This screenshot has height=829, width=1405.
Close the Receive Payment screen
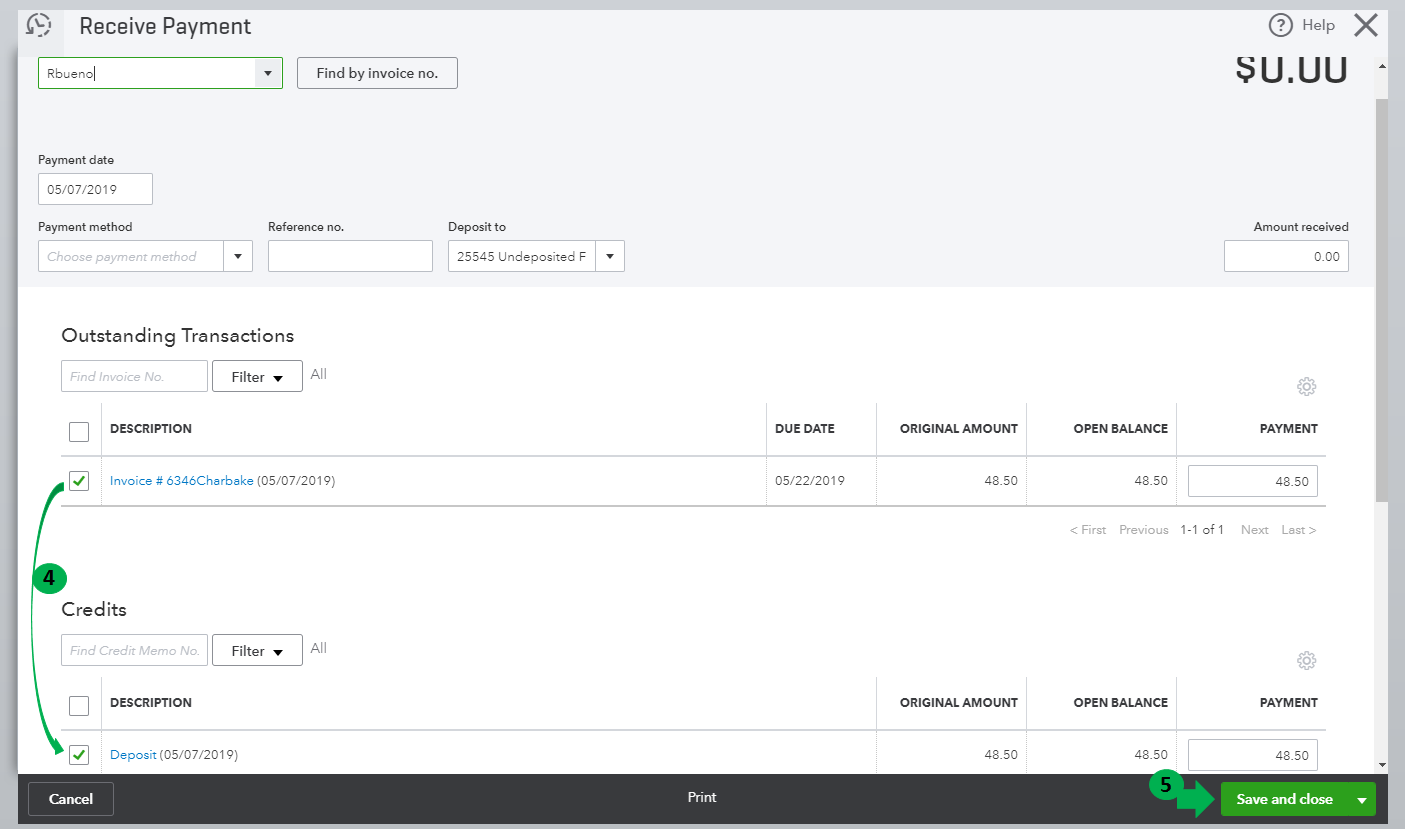tap(1365, 25)
